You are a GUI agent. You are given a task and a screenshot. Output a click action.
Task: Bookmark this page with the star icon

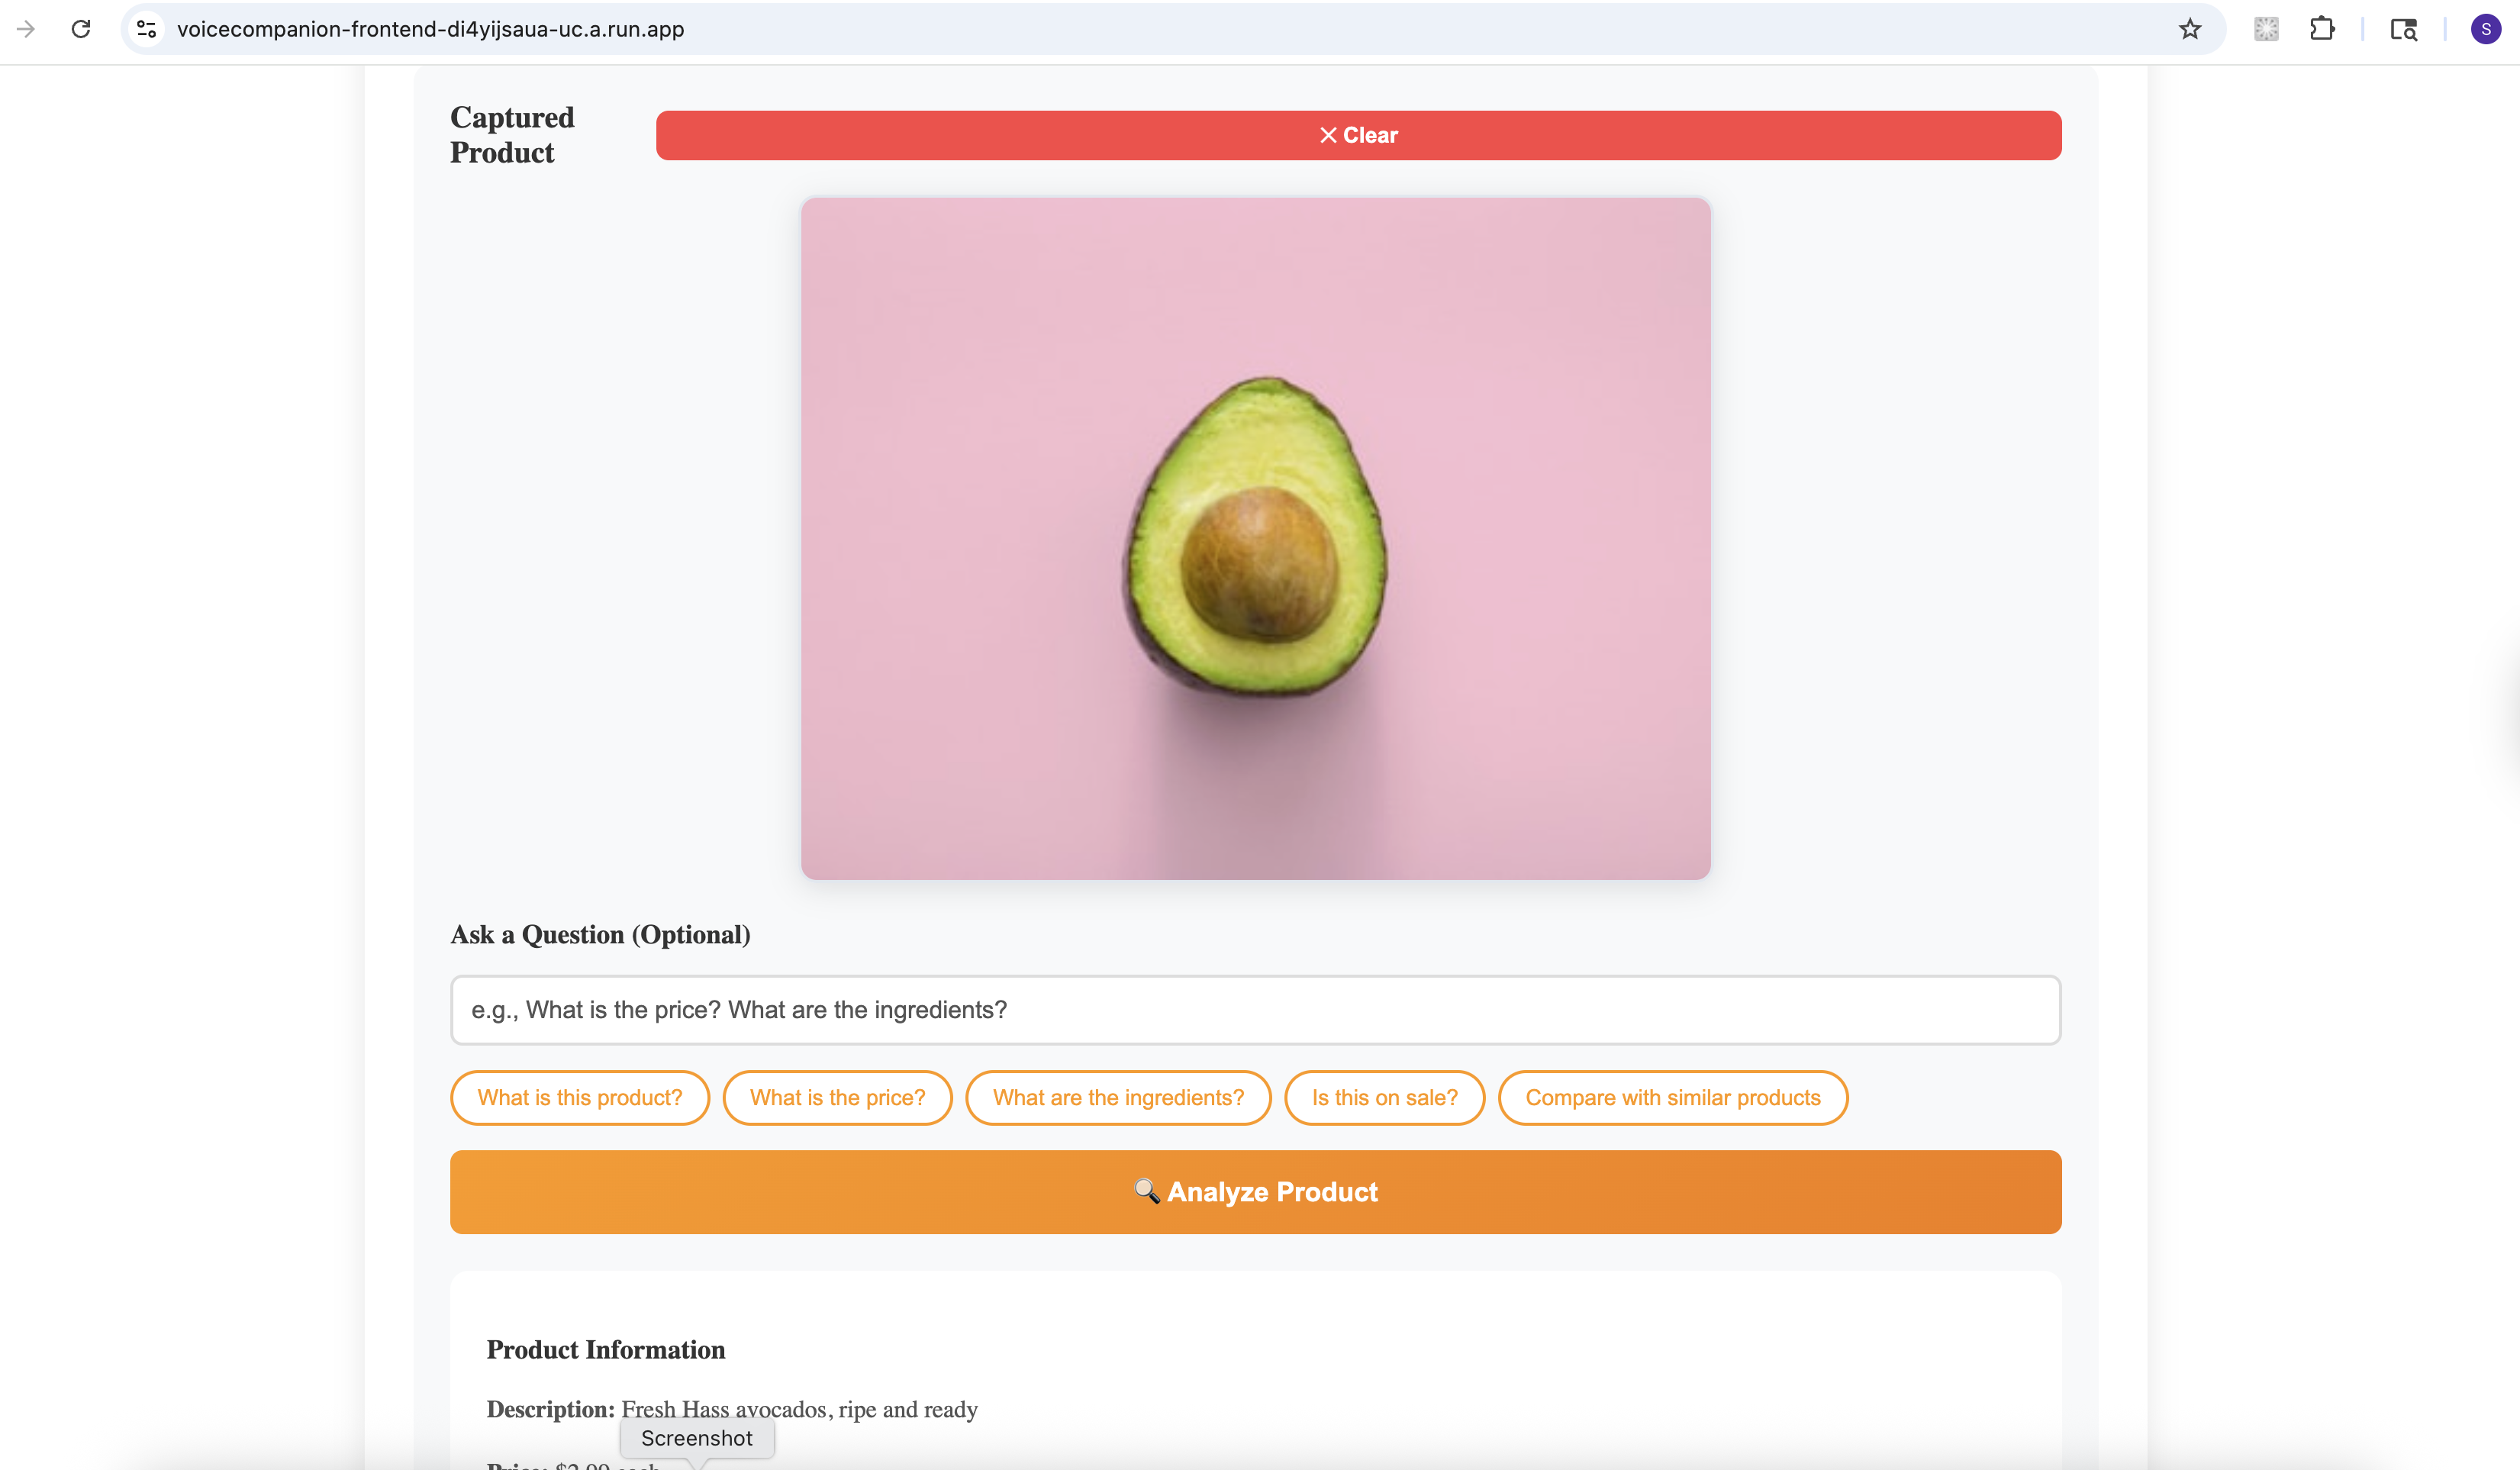[2190, 29]
